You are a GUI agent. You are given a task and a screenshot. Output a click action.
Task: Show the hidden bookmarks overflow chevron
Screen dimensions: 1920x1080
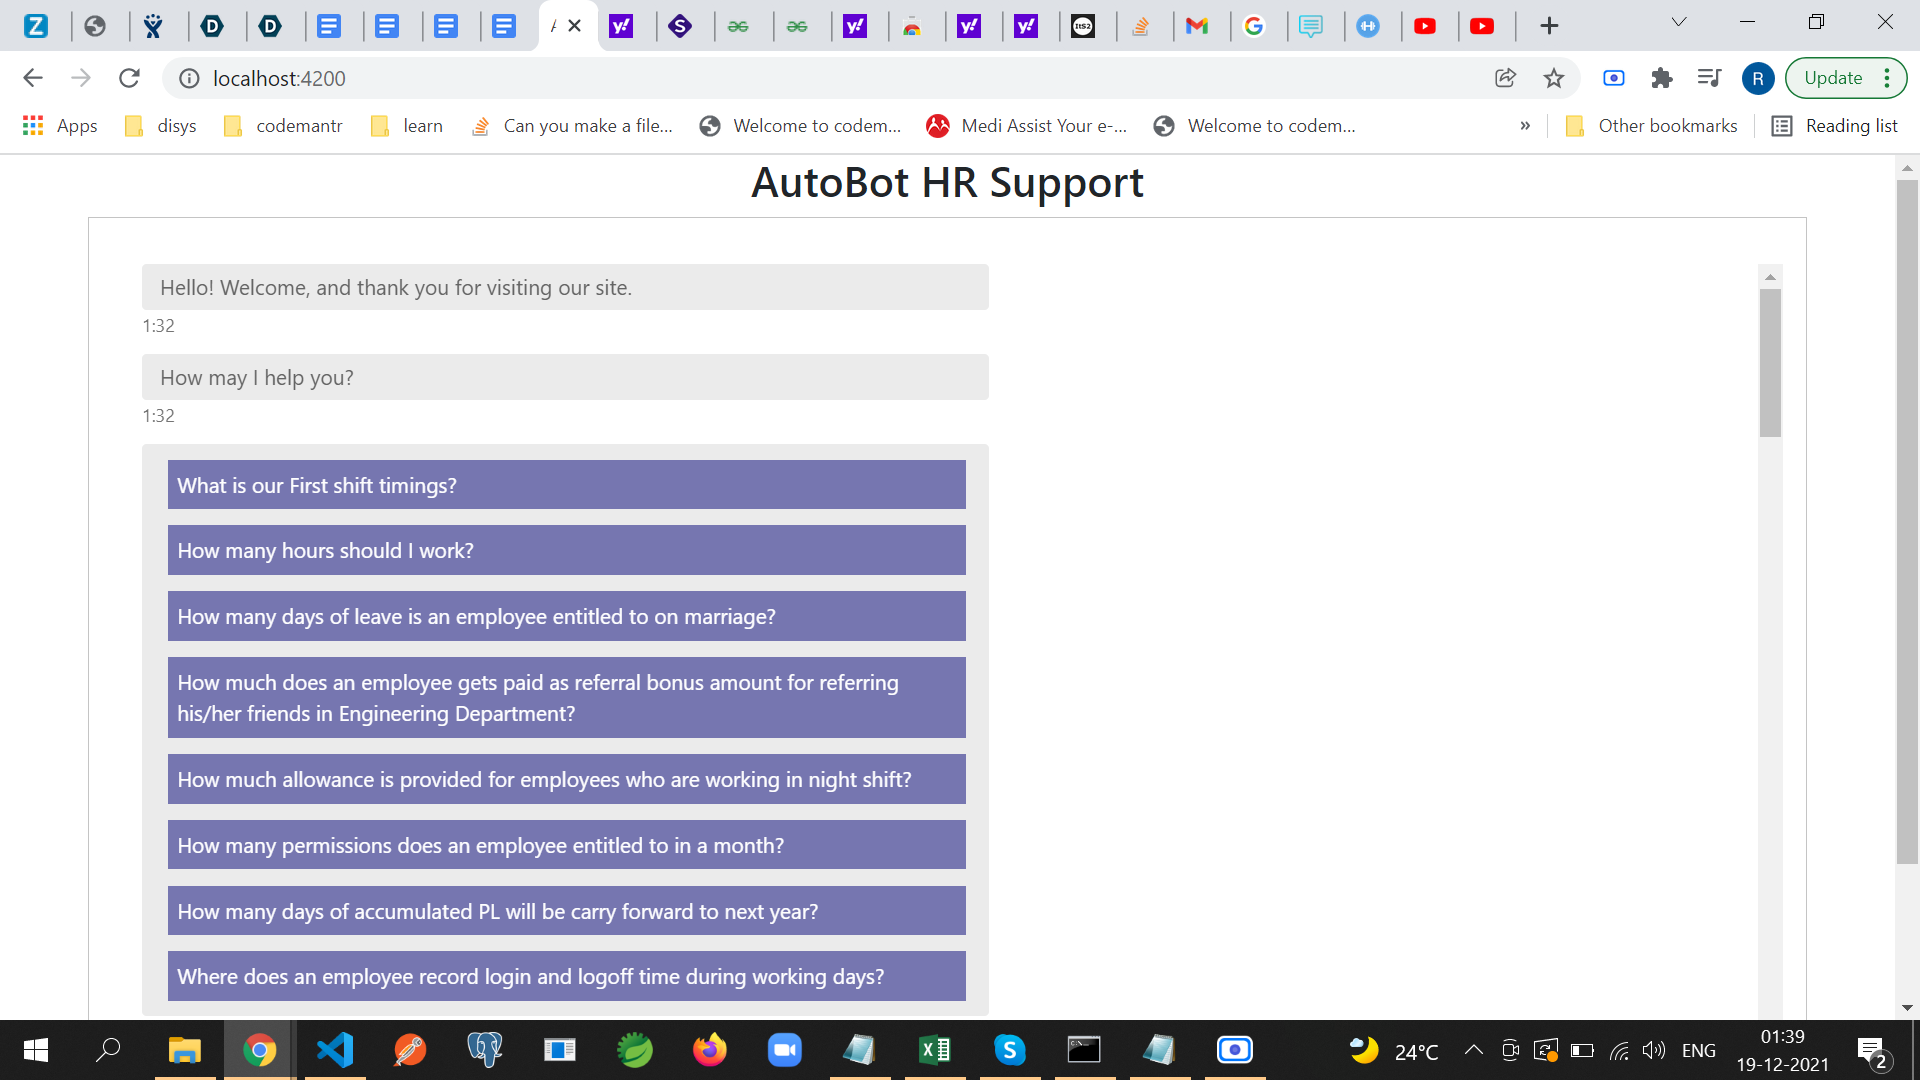[1525, 126]
